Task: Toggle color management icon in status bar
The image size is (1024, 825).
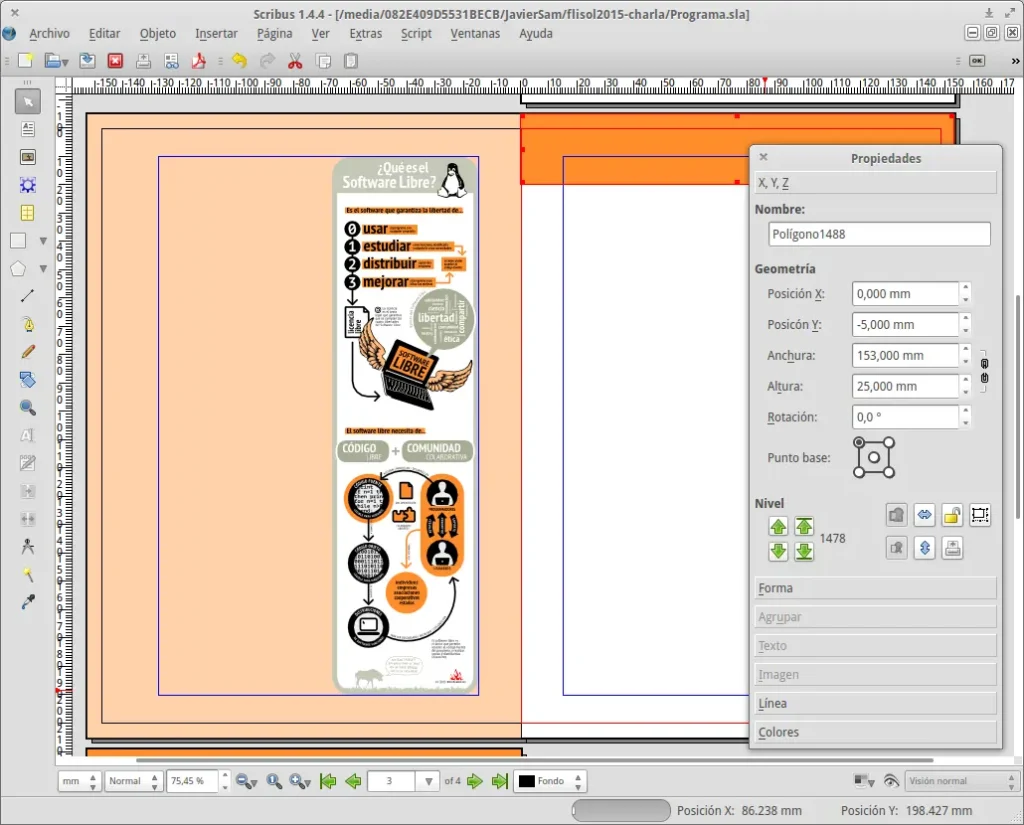Action: [x=863, y=781]
